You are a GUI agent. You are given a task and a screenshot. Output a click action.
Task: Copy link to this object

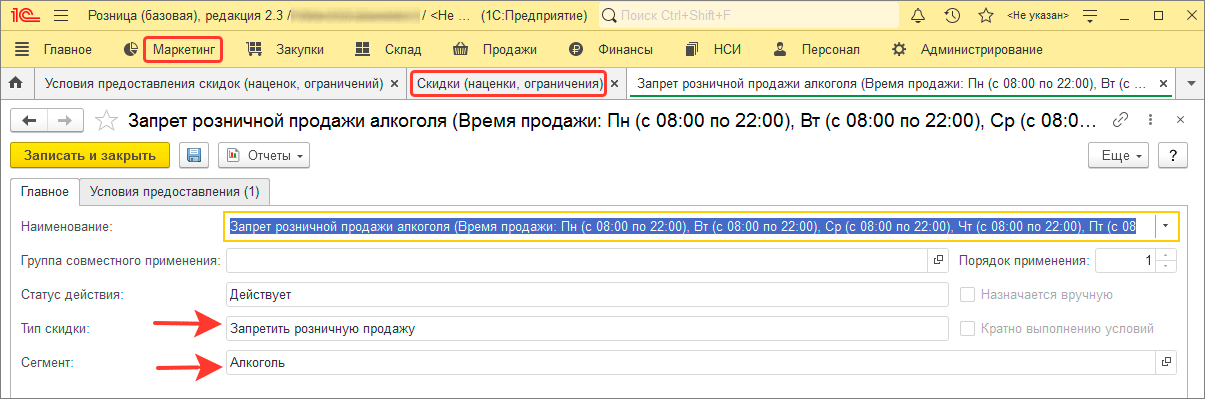click(1122, 119)
